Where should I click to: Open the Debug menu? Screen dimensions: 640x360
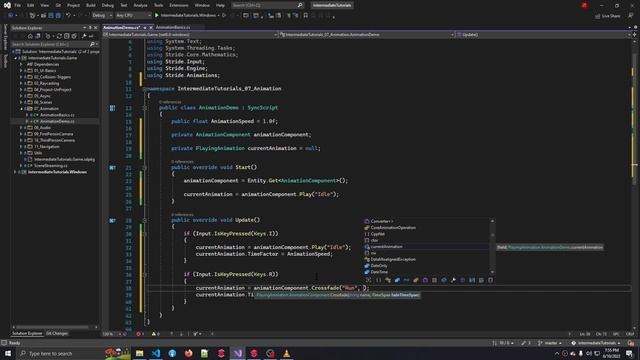click(108, 5)
